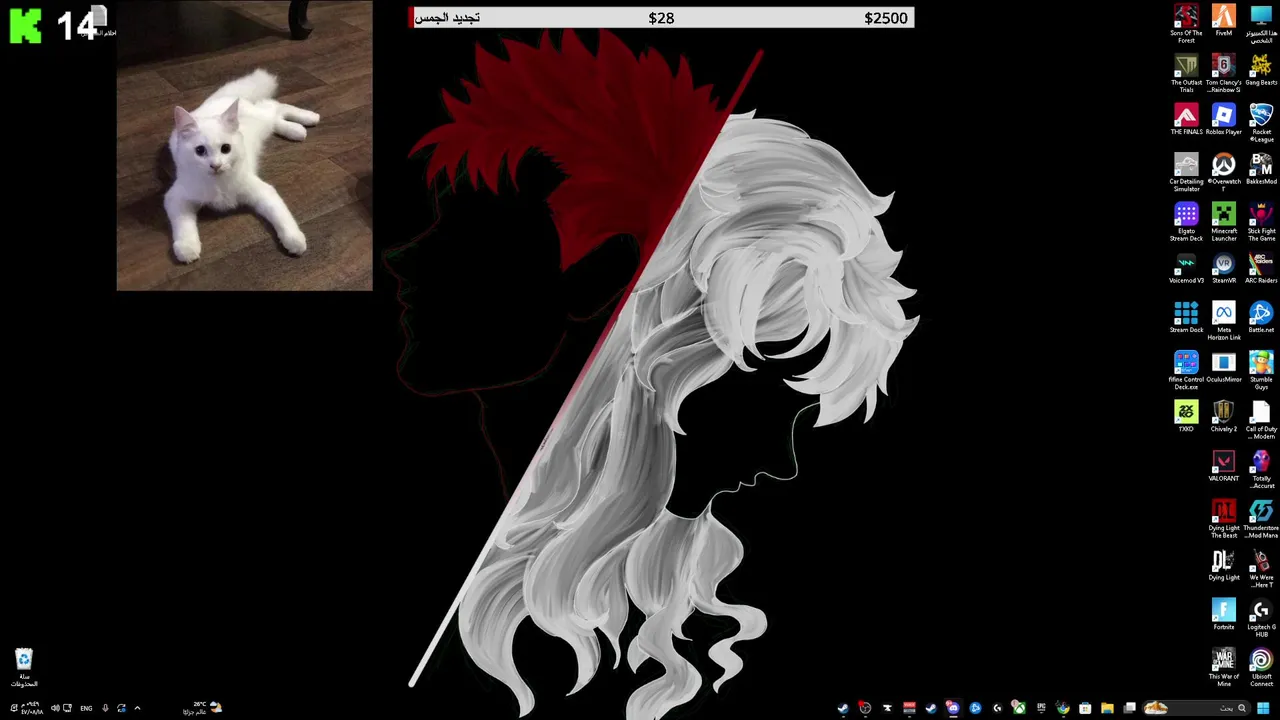This screenshot has height=720, width=1280.
Task: Open the weather widget showing 26°C
Action: click(203, 708)
